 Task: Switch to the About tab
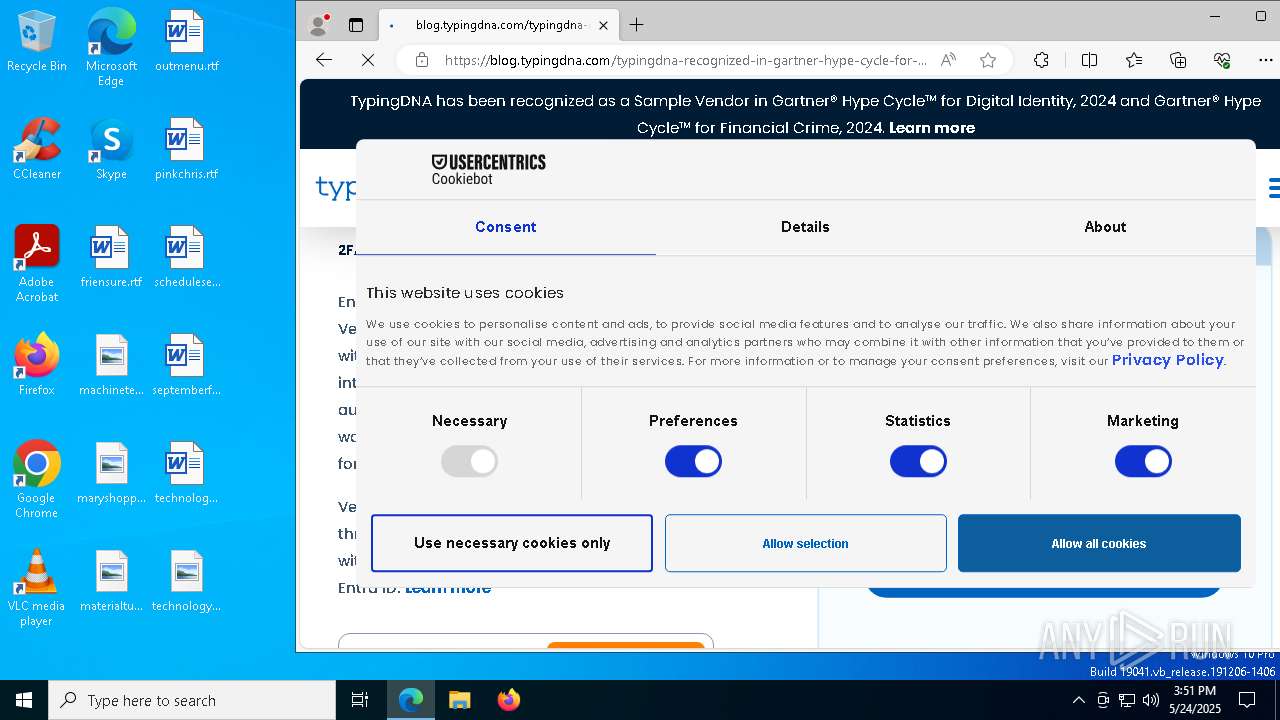tap(1105, 227)
